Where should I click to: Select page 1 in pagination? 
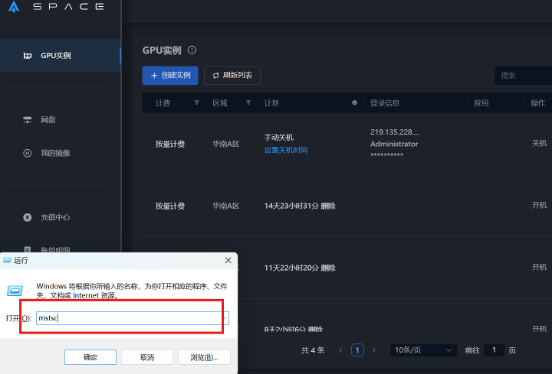click(357, 350)
